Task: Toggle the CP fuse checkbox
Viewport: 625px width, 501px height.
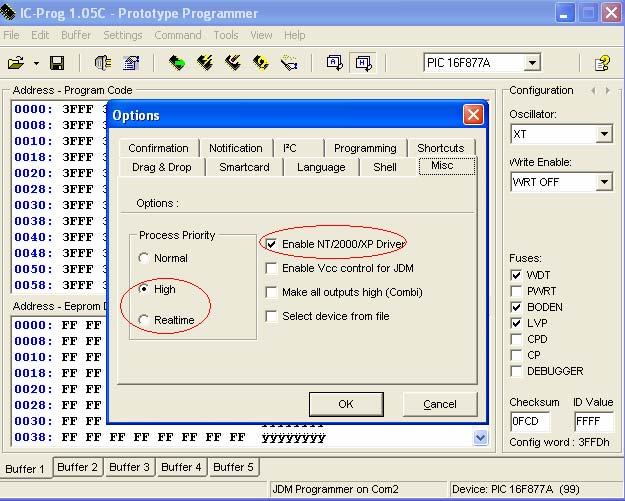Action: 516,356
